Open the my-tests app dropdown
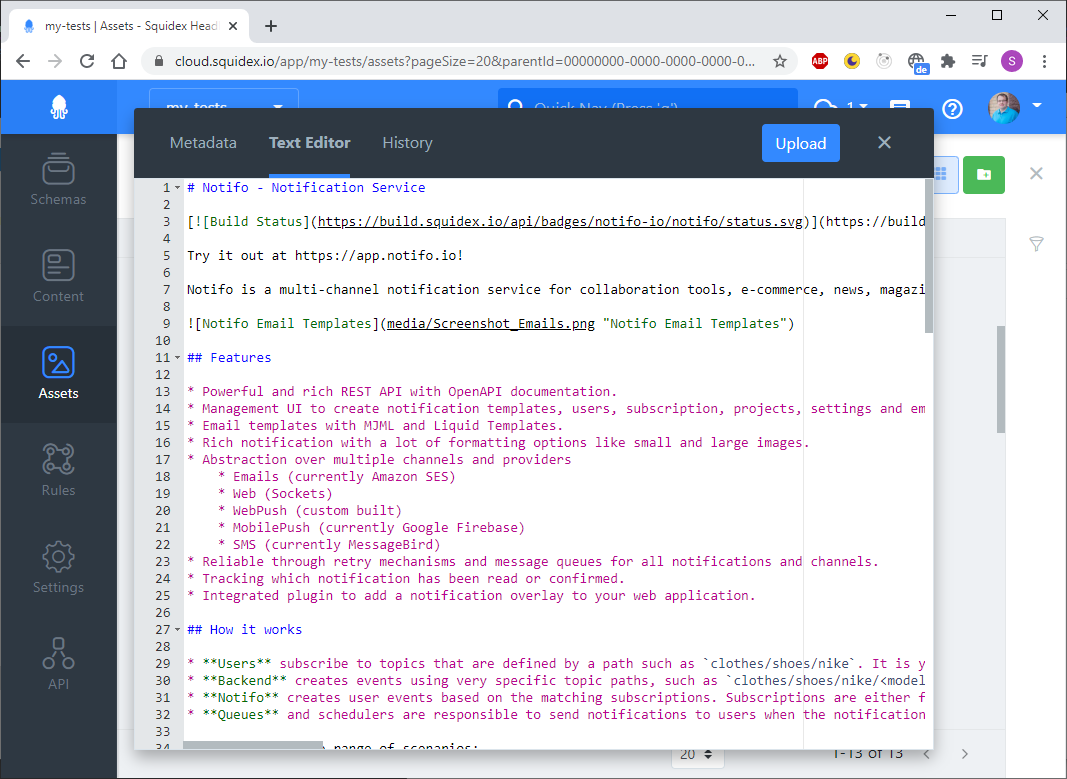This screenshot has height=779, width=1067. click(x=223, y=107)
